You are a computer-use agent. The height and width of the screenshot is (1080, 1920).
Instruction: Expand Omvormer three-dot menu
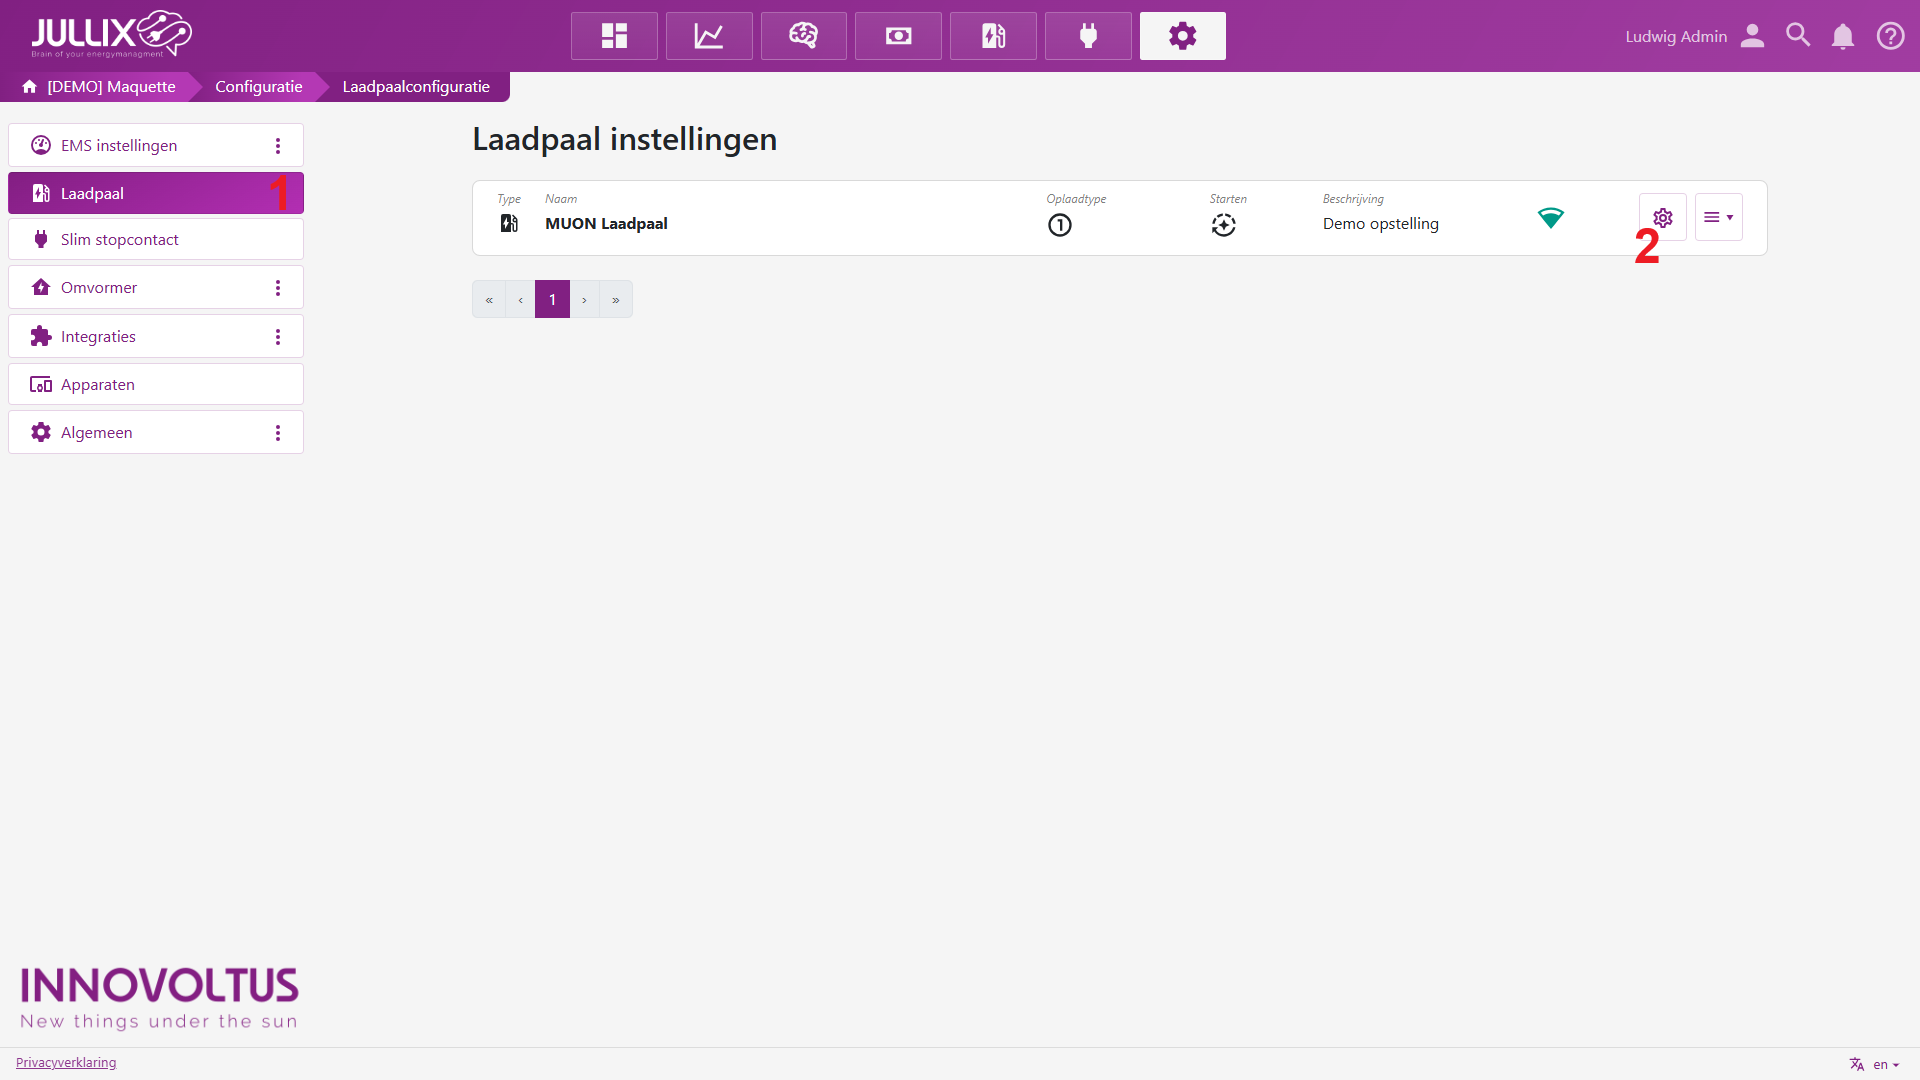pyautogui.click(x=278, y=288)
